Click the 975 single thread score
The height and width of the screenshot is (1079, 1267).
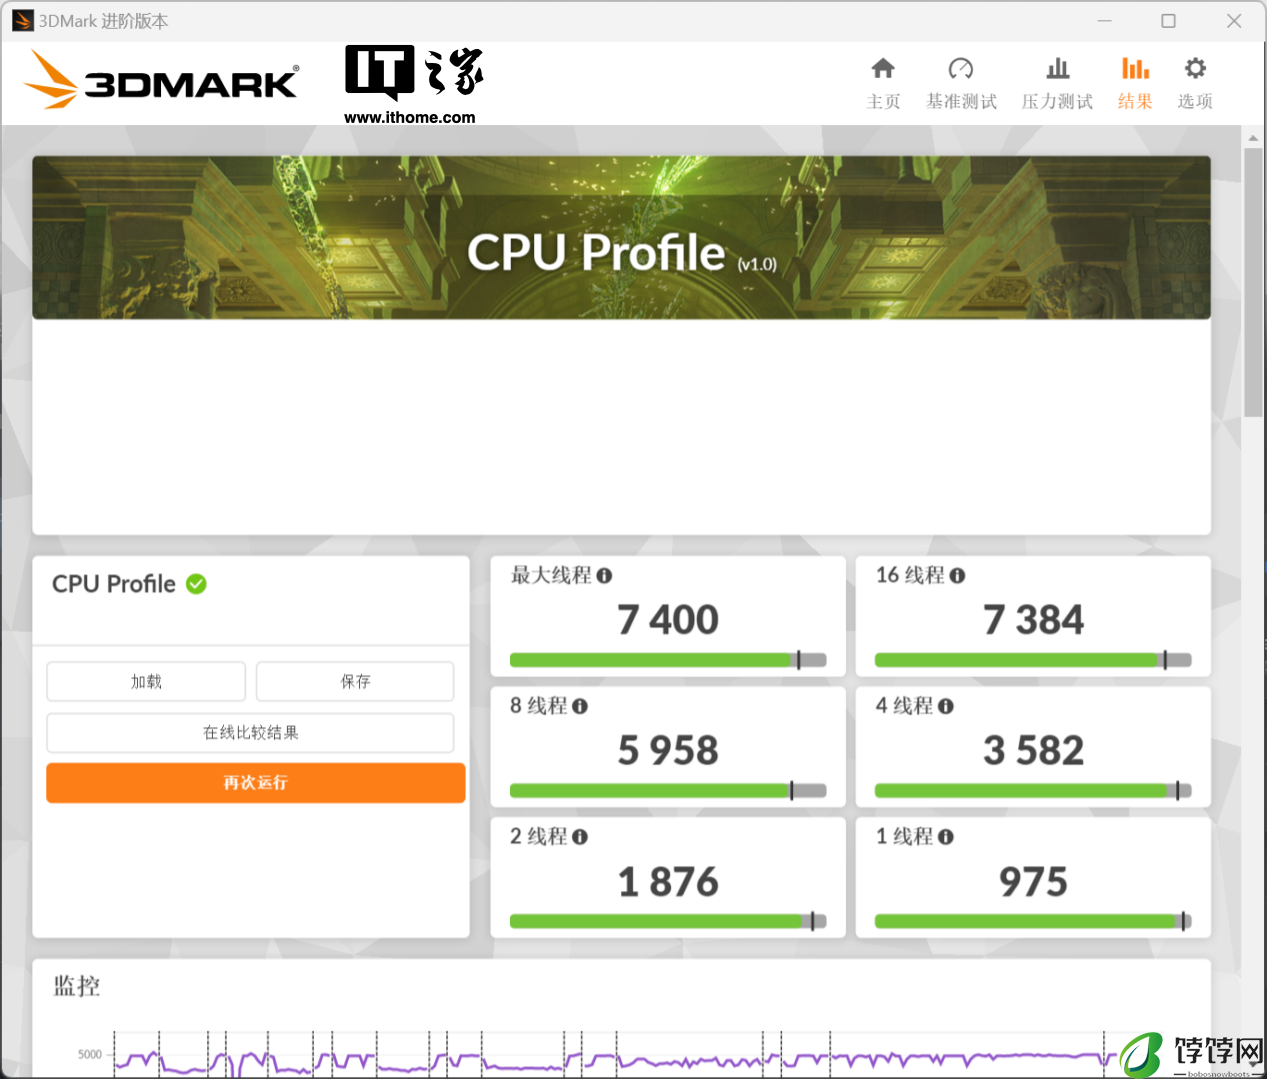coord(1033,882)
